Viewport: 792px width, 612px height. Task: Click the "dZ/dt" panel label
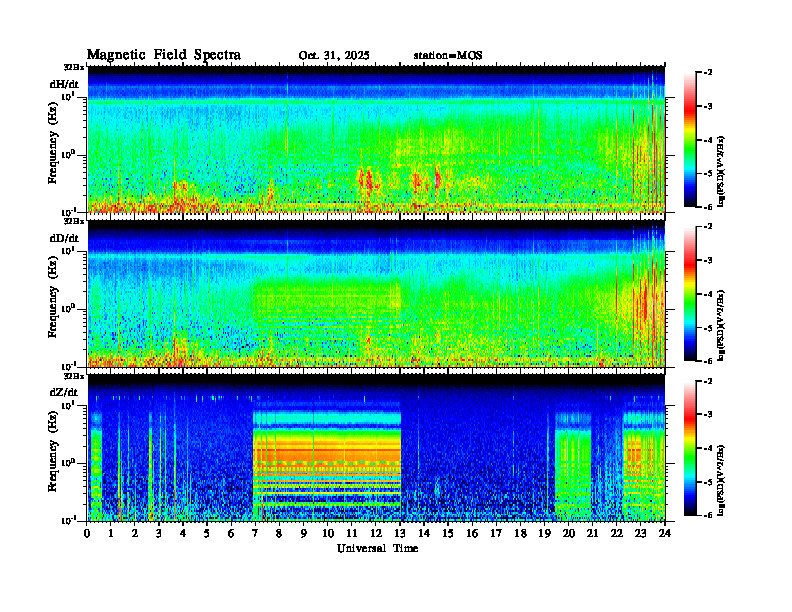pyautogui.click(x=64, y=392)
